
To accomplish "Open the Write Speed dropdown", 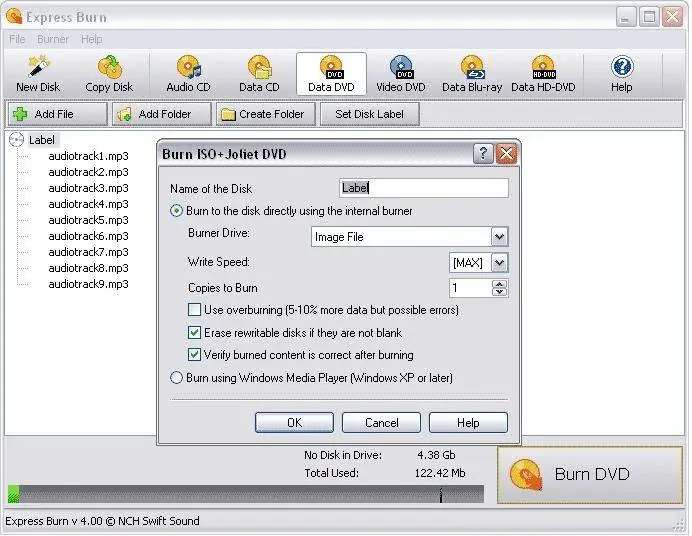I will (x=499, y=263).
